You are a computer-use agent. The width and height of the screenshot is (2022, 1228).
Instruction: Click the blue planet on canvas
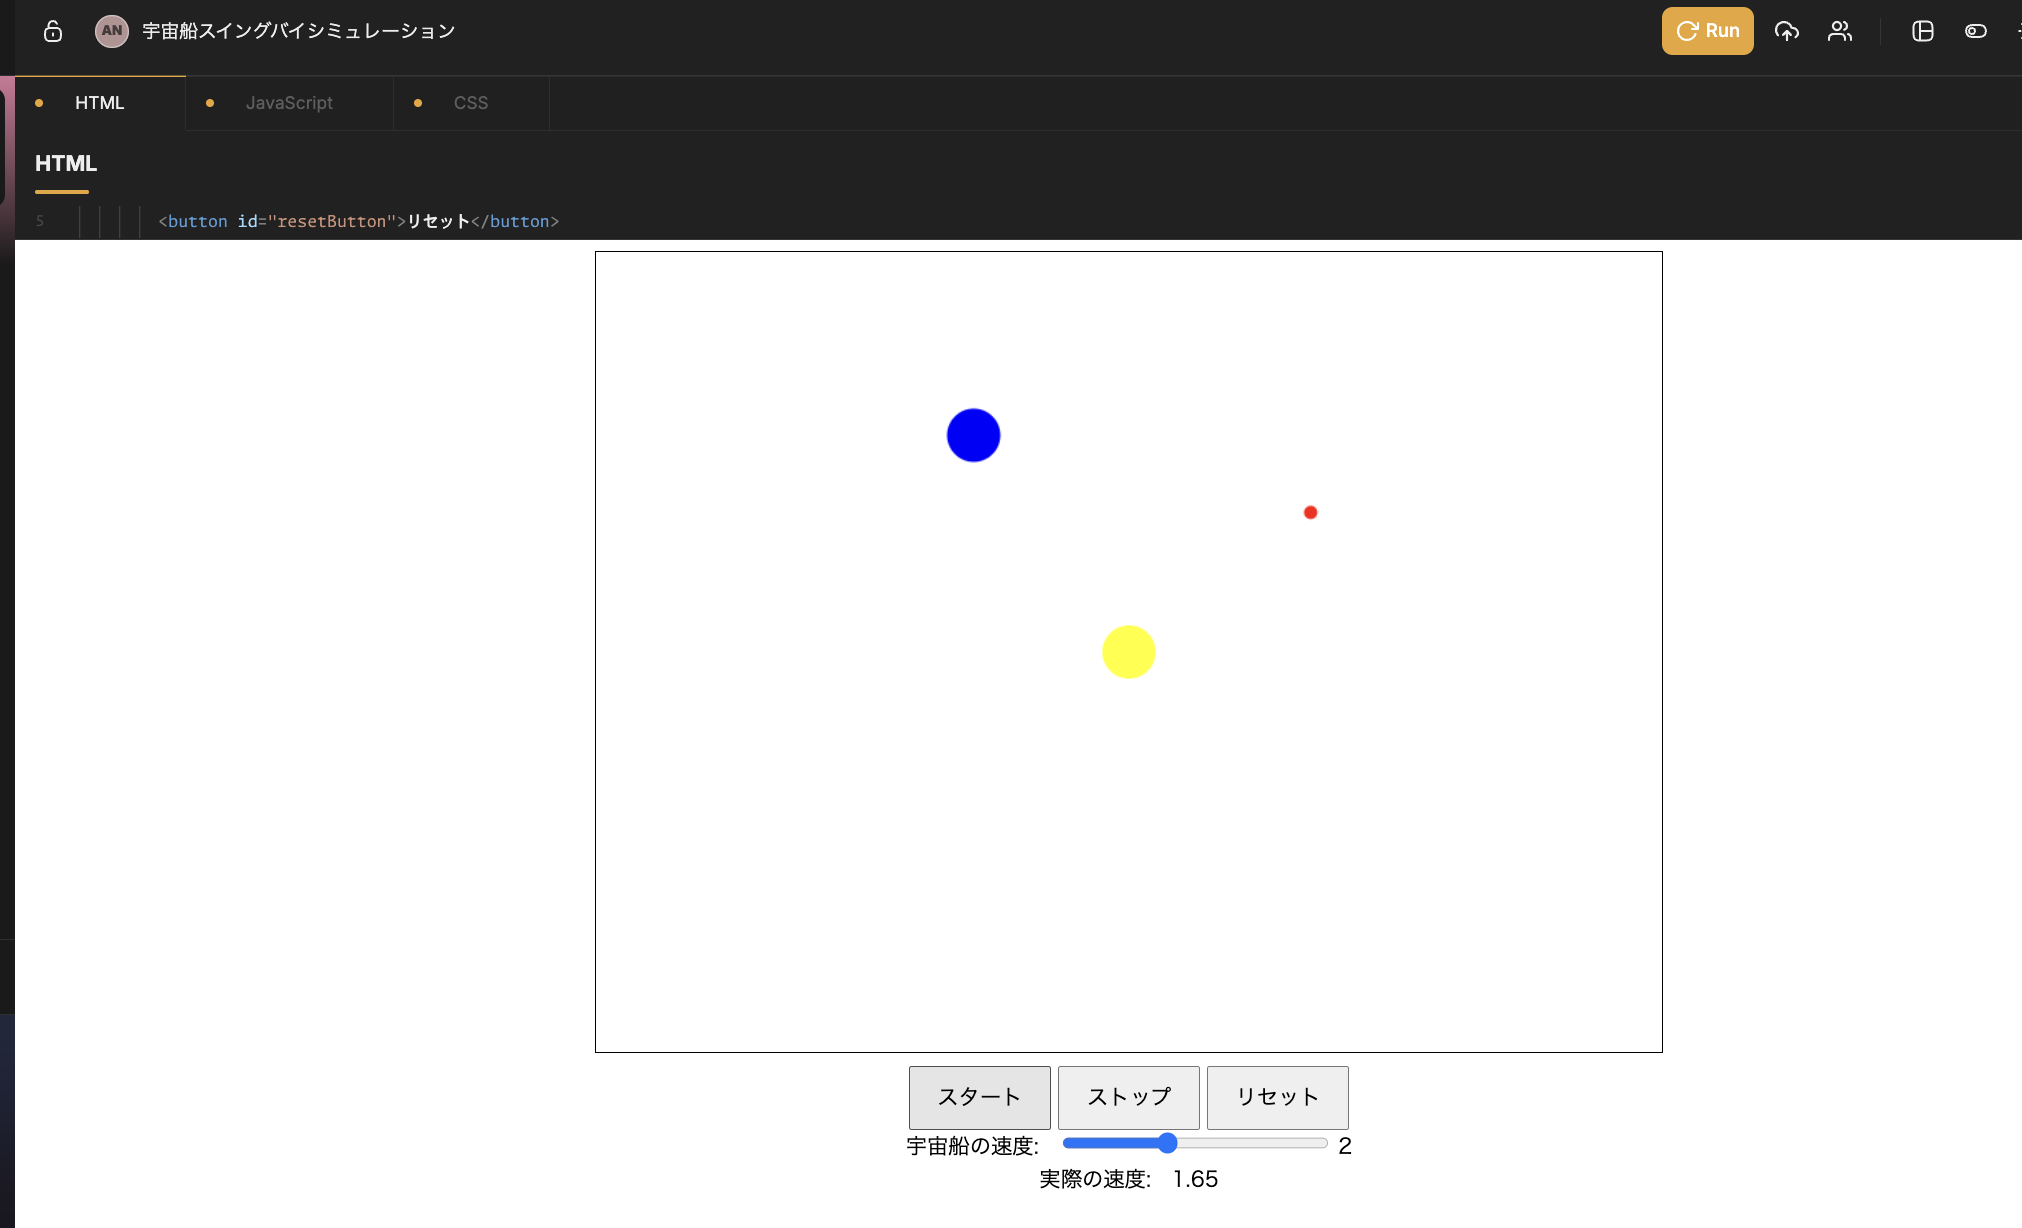[973, 435]
